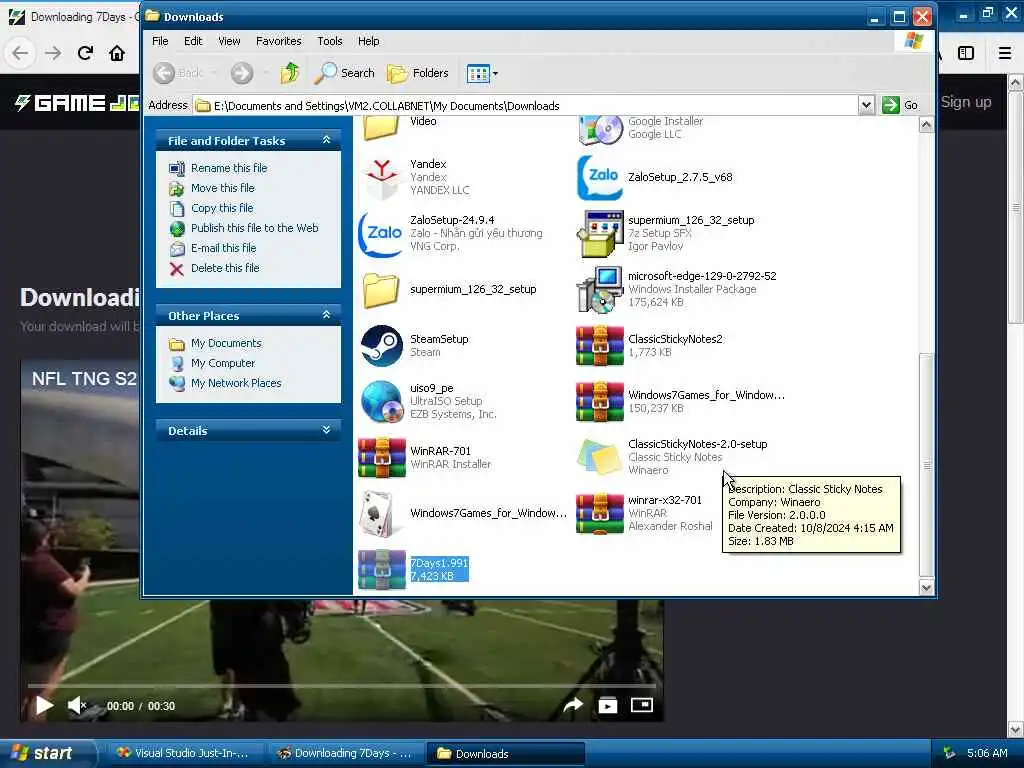This screenshot has height=768, width=1024.
Task: Play the video in browser window
Action: [44, 705]
